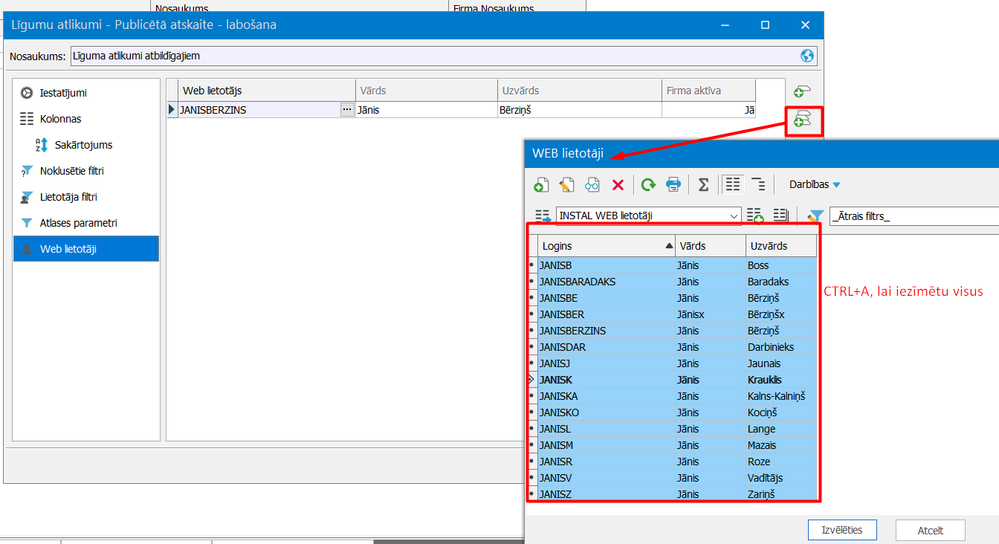Click the view record glasses icon
Screen dimensions: 999x544
tap(592, 184)
